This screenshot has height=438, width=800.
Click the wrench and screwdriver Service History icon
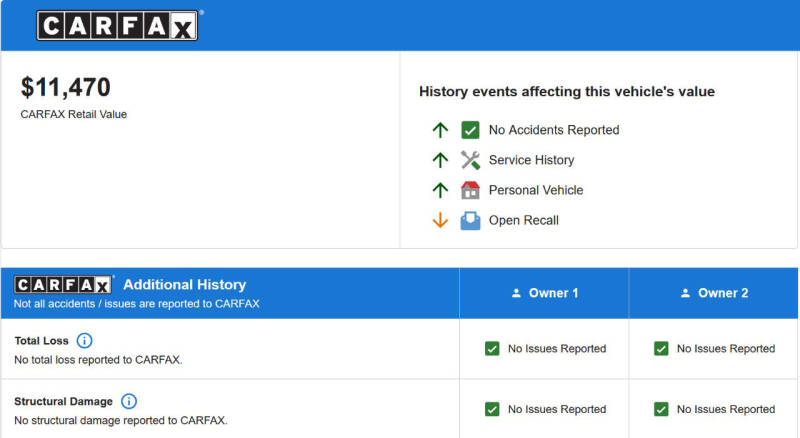pyautogui.click(x=470, y=160)
